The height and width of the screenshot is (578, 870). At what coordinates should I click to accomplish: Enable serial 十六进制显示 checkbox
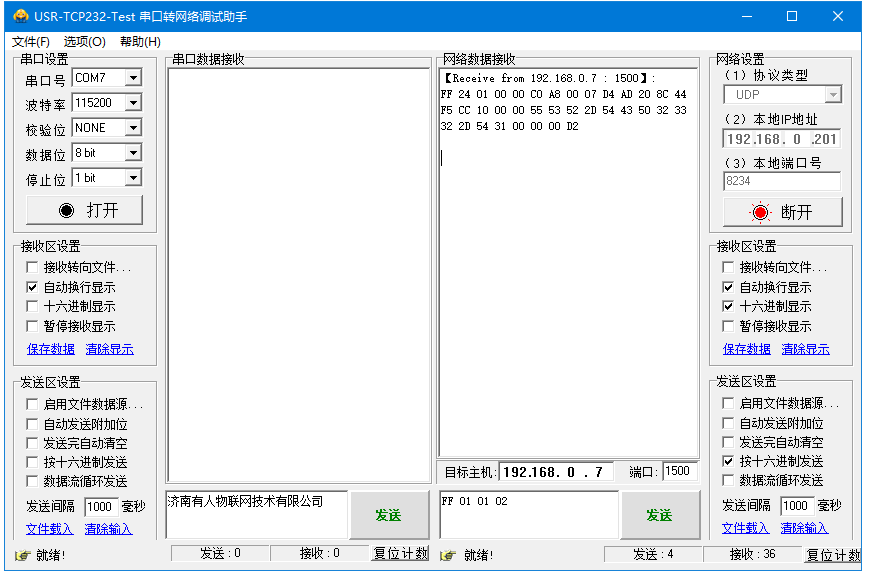(32, 307)
